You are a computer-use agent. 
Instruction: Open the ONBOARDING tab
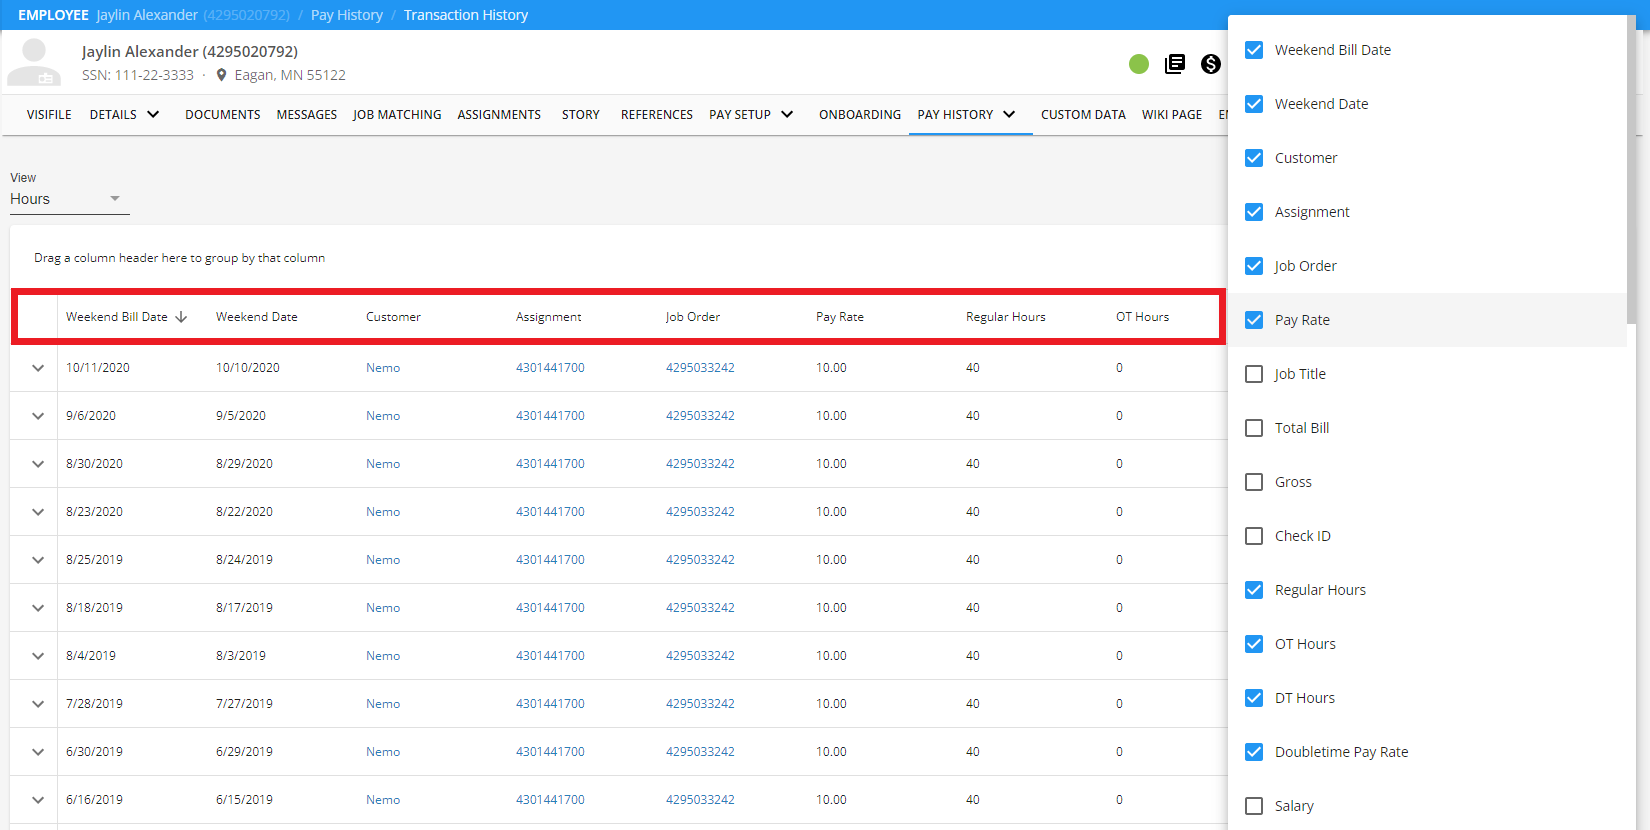pos(860,115)
